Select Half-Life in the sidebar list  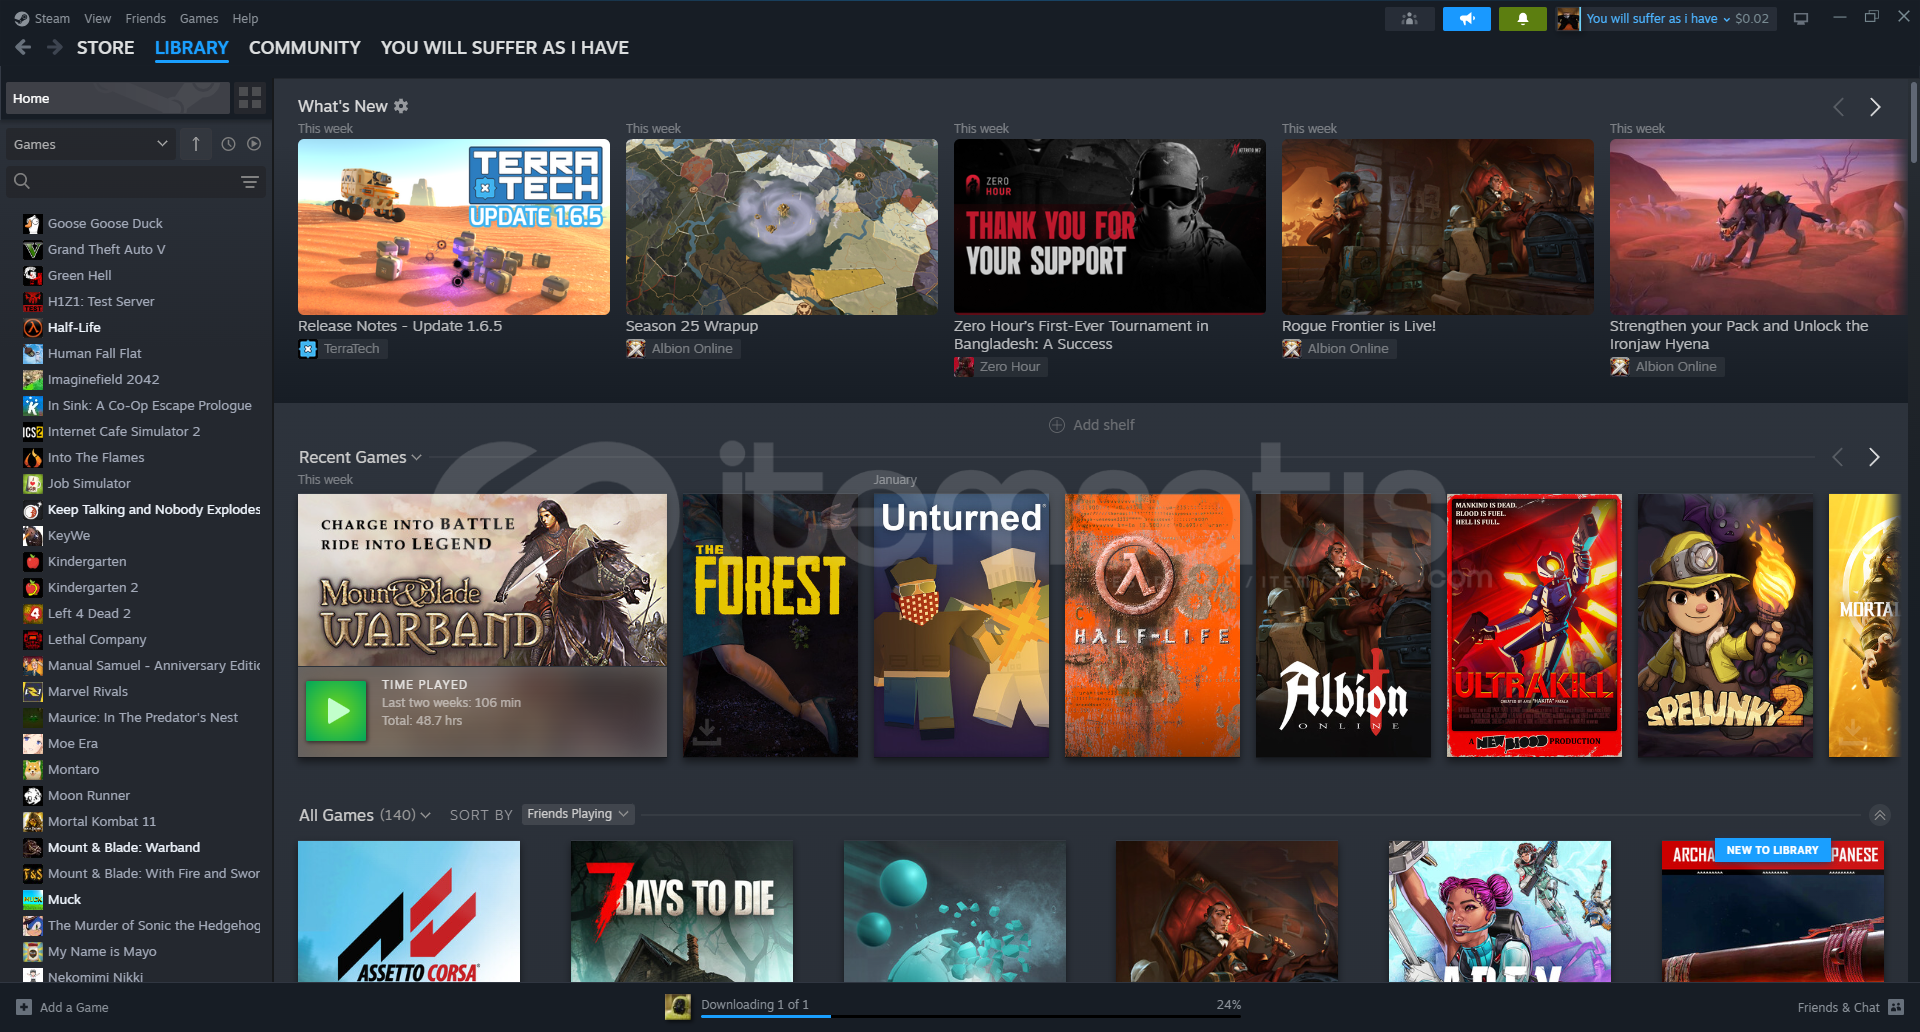(74, 327)
